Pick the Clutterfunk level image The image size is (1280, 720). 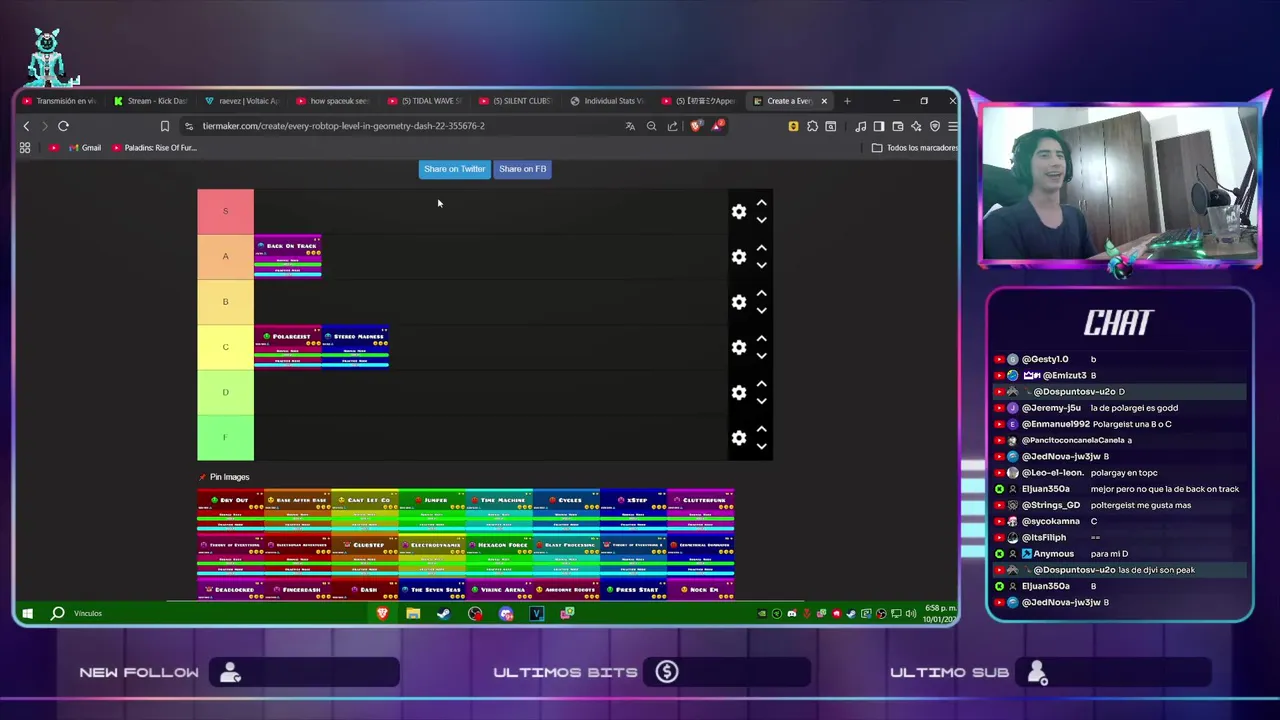(700, 510)
